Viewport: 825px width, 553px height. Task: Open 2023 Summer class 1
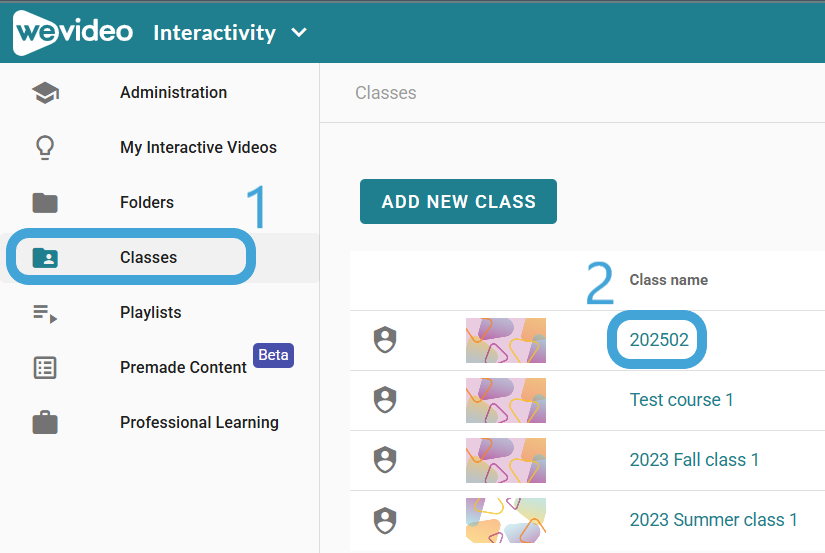coord(713,520)
